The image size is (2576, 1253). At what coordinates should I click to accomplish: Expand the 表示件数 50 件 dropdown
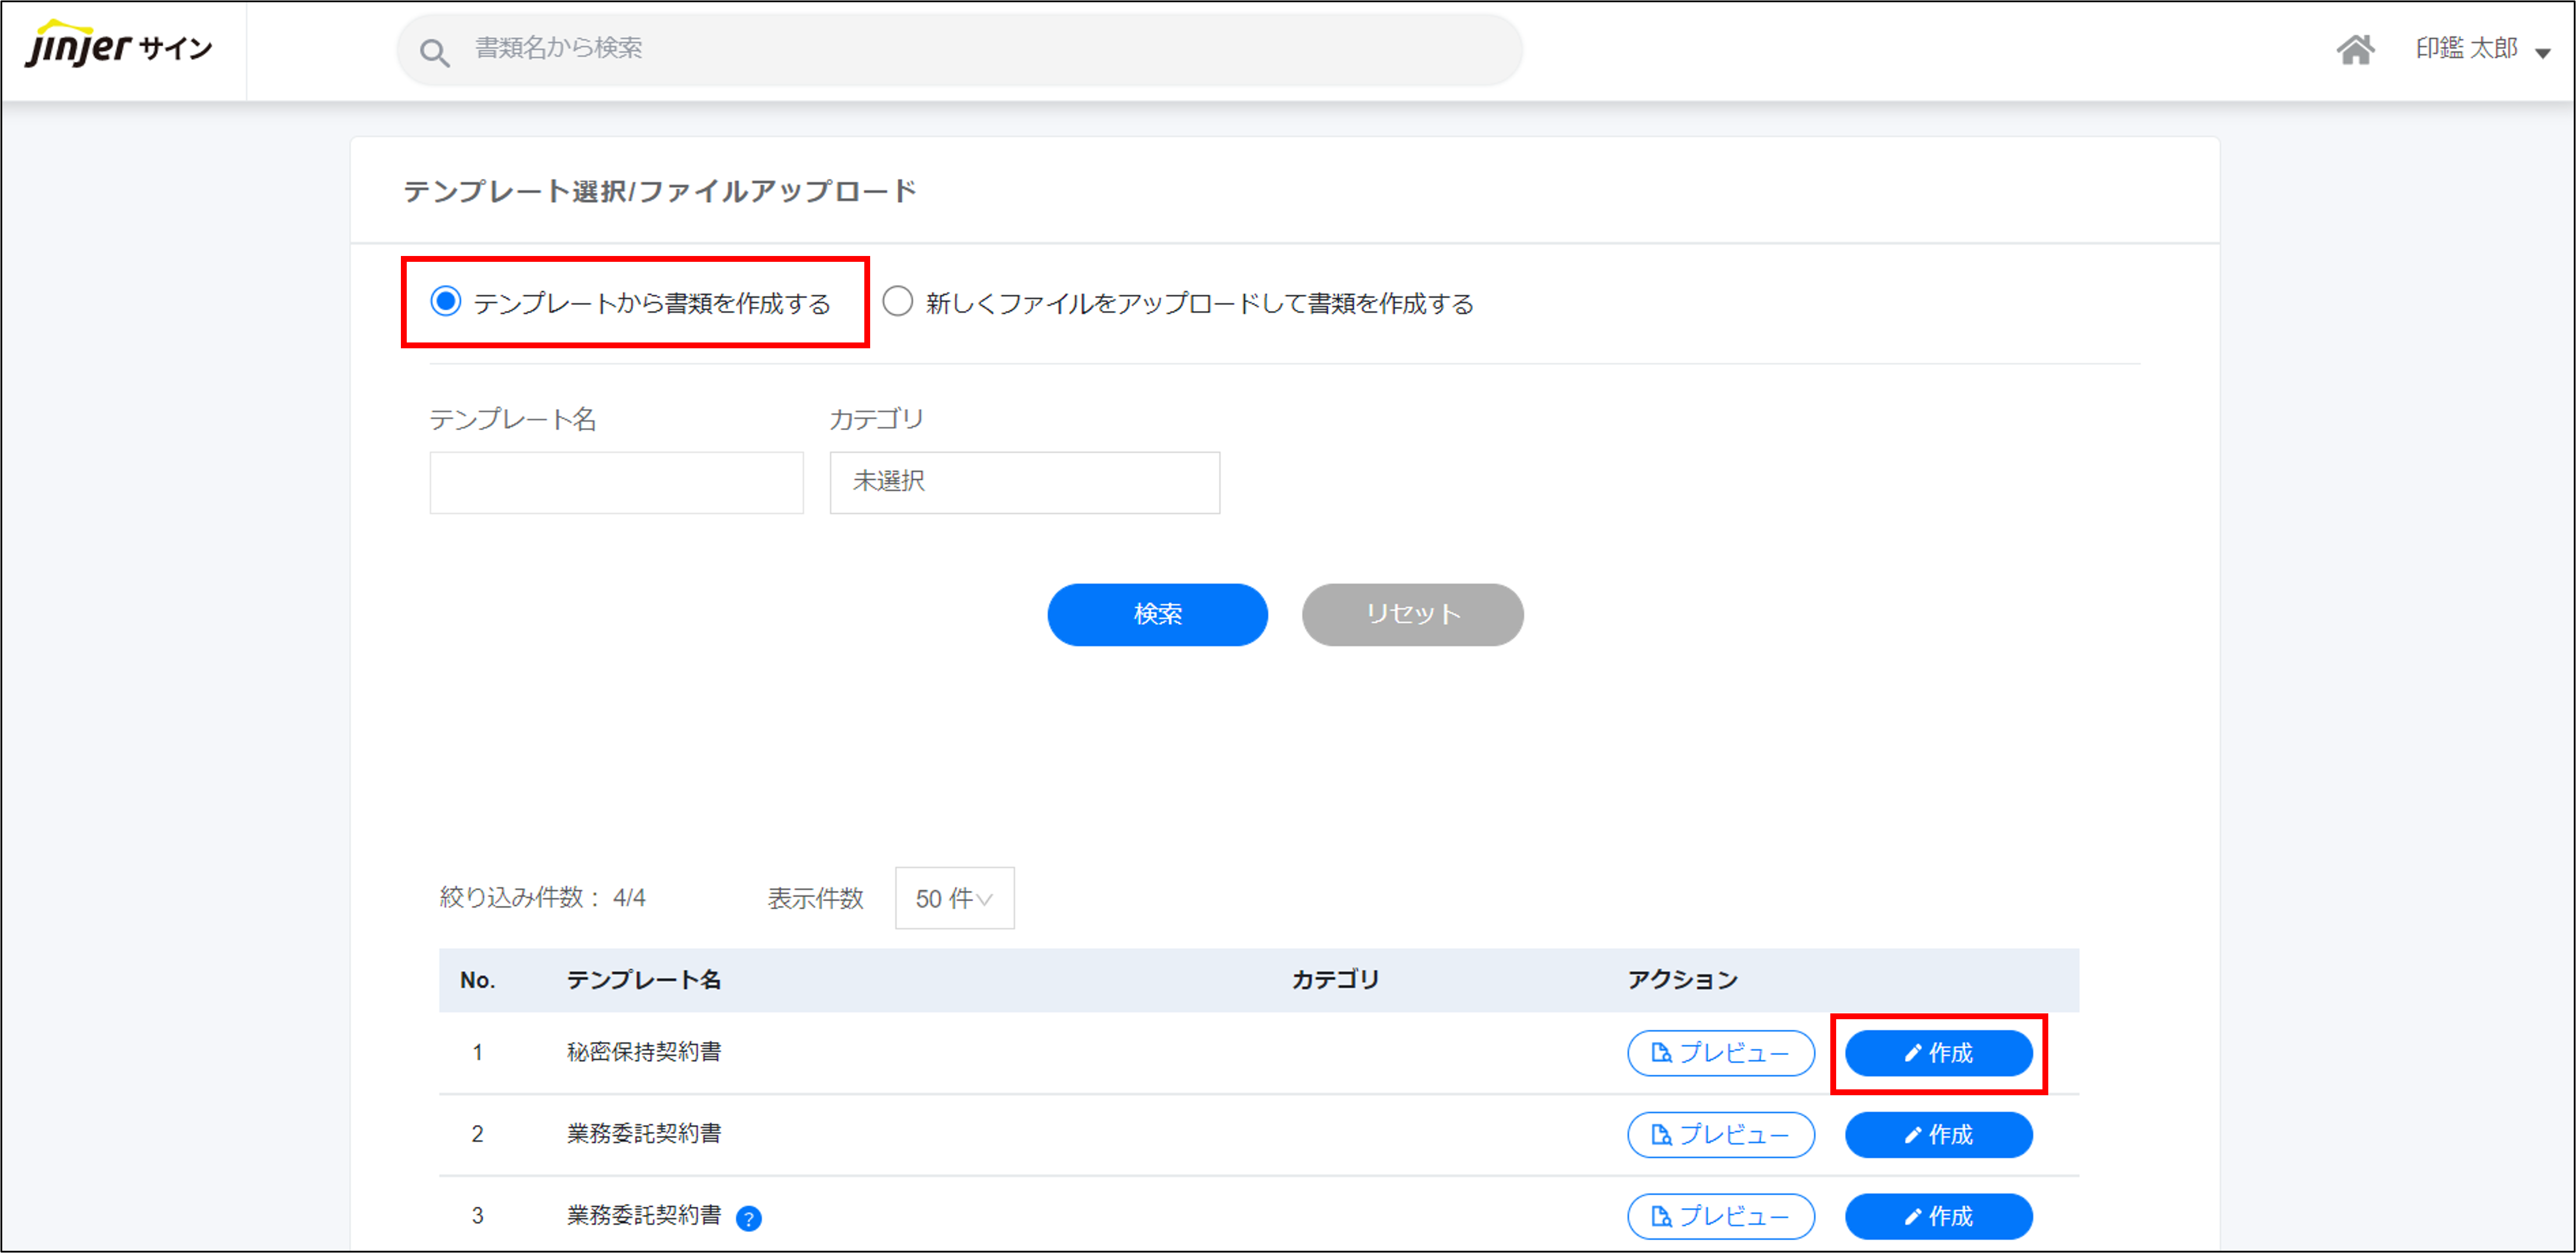[954, 898]
